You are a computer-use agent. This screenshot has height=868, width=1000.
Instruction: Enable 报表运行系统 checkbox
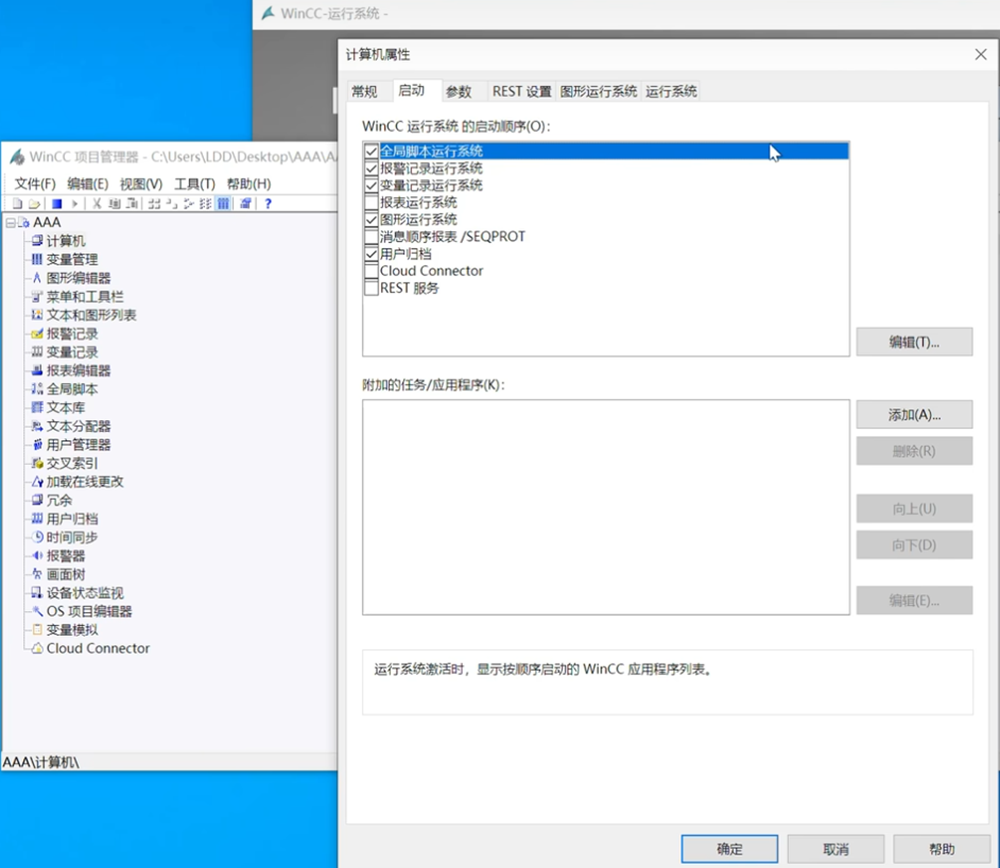(x=372, y=202)
